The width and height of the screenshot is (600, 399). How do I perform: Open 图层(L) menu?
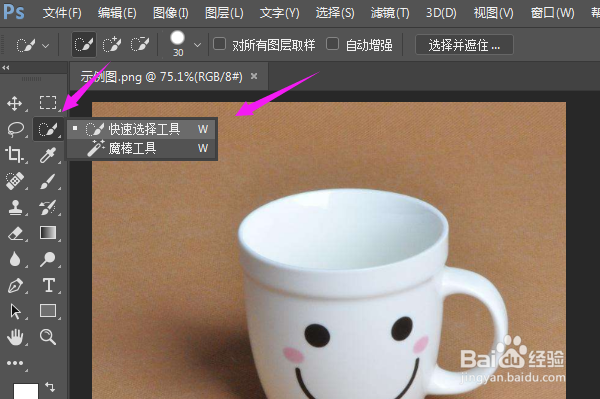(x=224, y=13)
